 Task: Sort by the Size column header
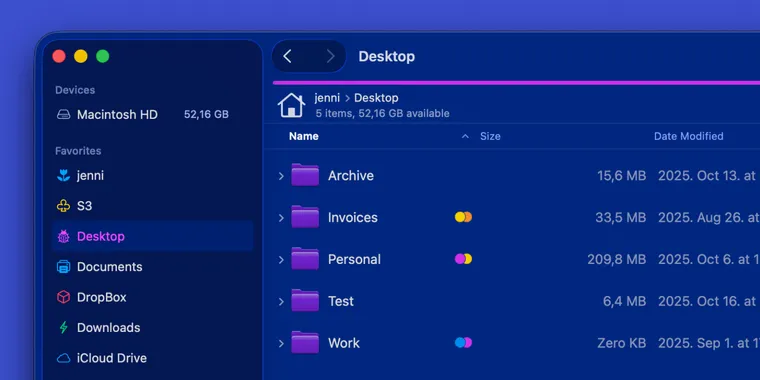tap(490, 136)
